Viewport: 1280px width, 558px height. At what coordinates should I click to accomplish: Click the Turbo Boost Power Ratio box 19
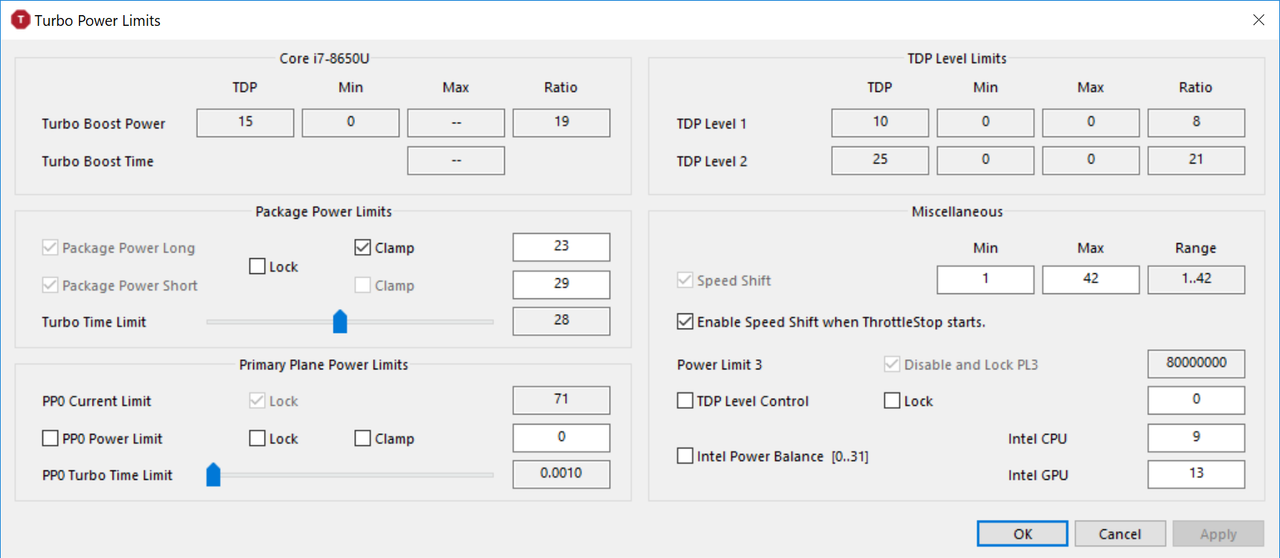click(561, 123)
